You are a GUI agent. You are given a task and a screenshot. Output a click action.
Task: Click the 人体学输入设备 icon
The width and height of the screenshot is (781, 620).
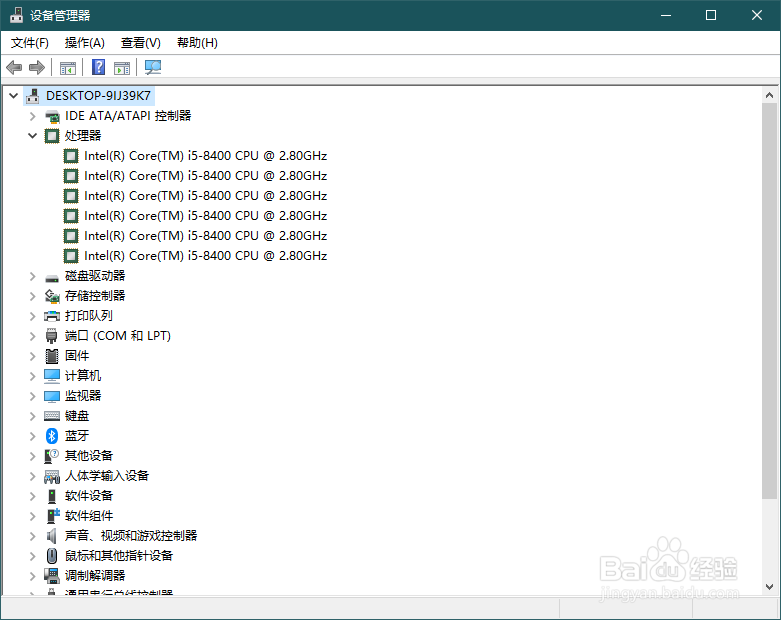pyautogui.click(x=52, y=477)
